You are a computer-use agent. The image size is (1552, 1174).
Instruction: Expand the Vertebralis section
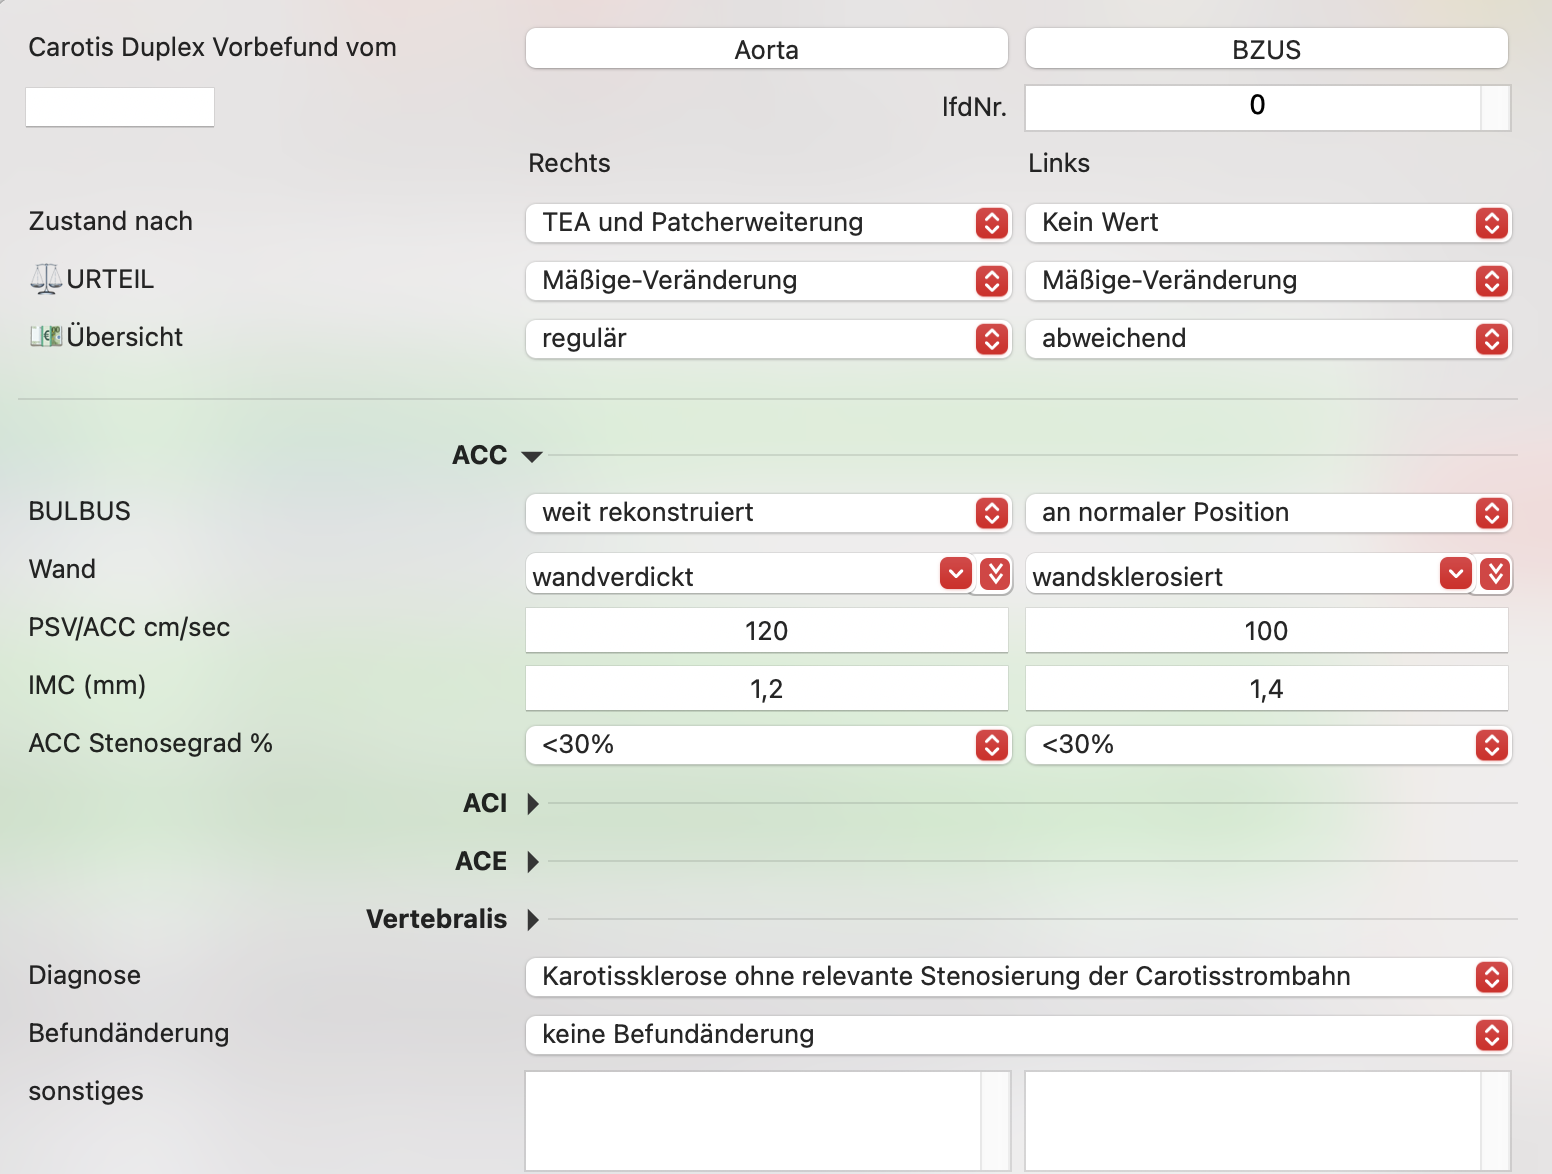[533, 920]
